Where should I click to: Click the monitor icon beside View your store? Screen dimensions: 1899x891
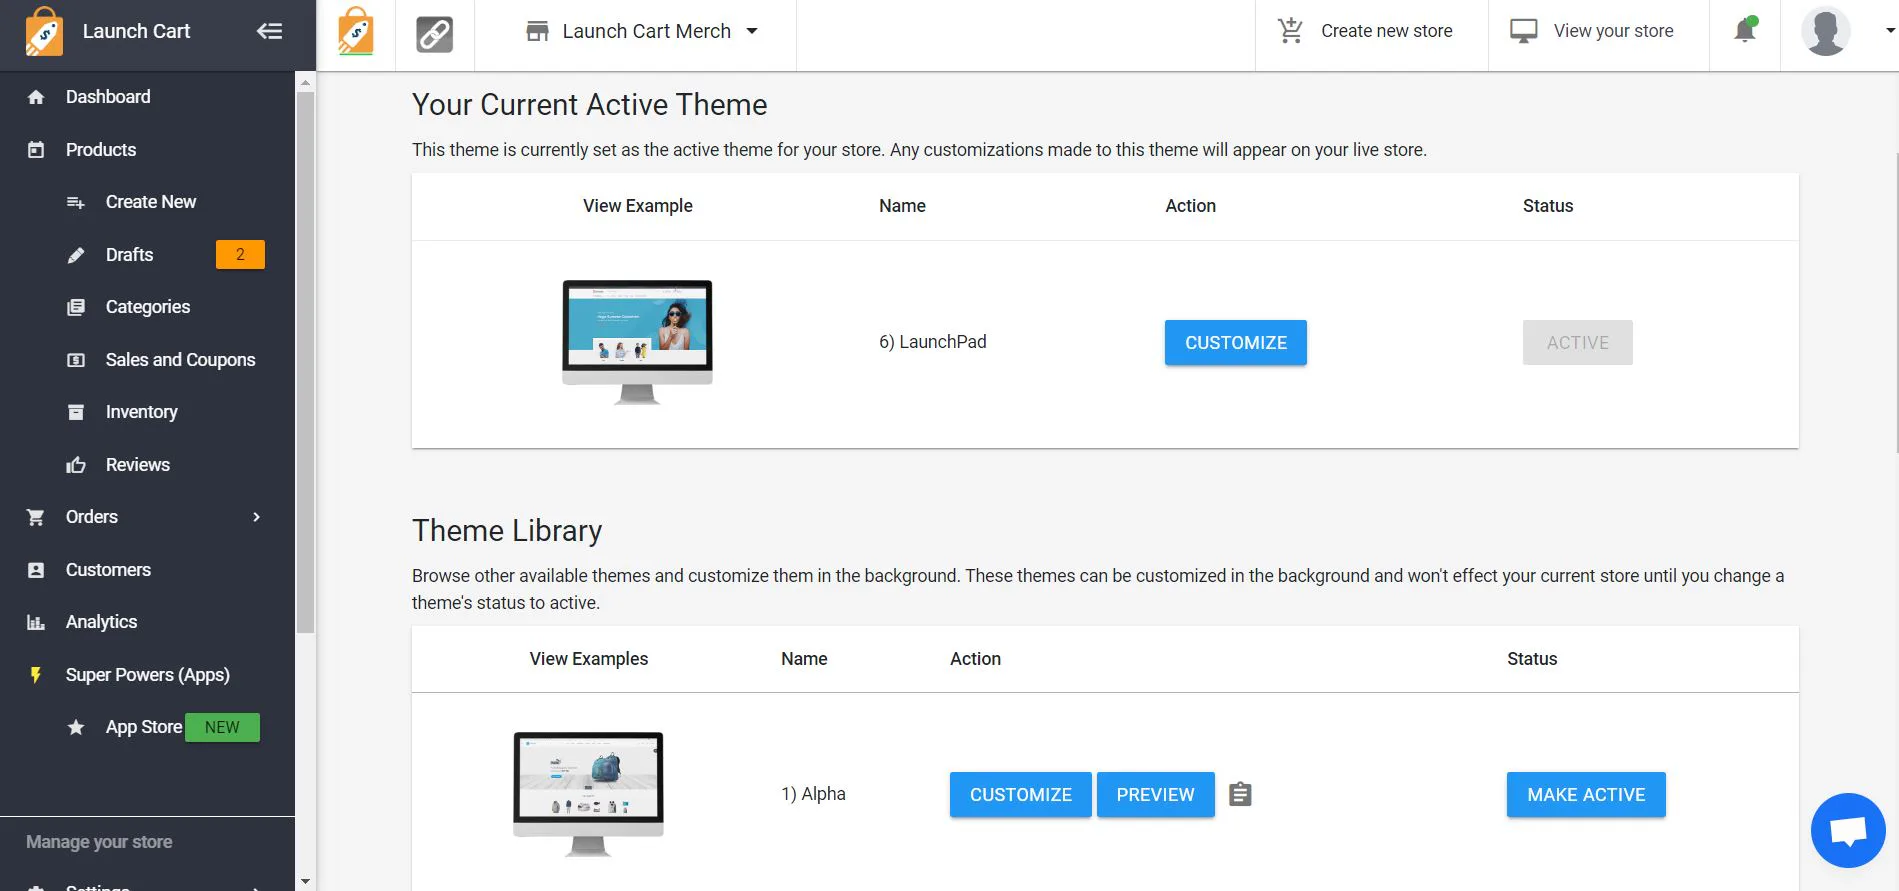coord(1523,31)
